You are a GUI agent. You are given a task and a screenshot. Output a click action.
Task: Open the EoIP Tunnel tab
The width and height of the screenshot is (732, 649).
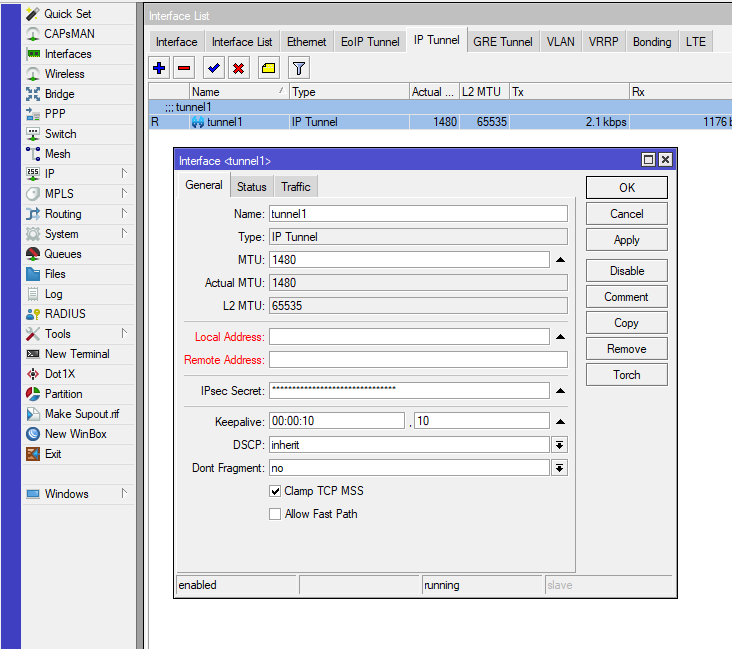[x=370, y=42]
